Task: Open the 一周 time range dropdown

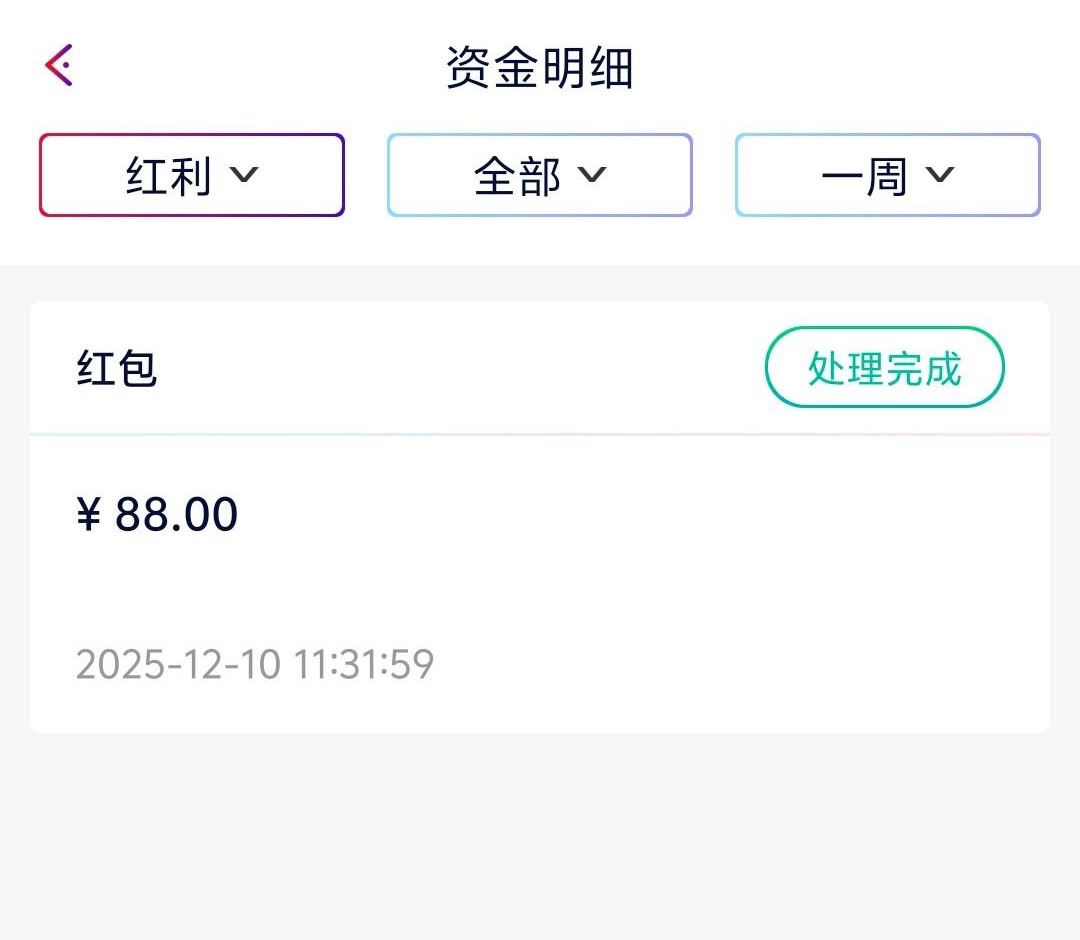Action: (x=887, y=175)
